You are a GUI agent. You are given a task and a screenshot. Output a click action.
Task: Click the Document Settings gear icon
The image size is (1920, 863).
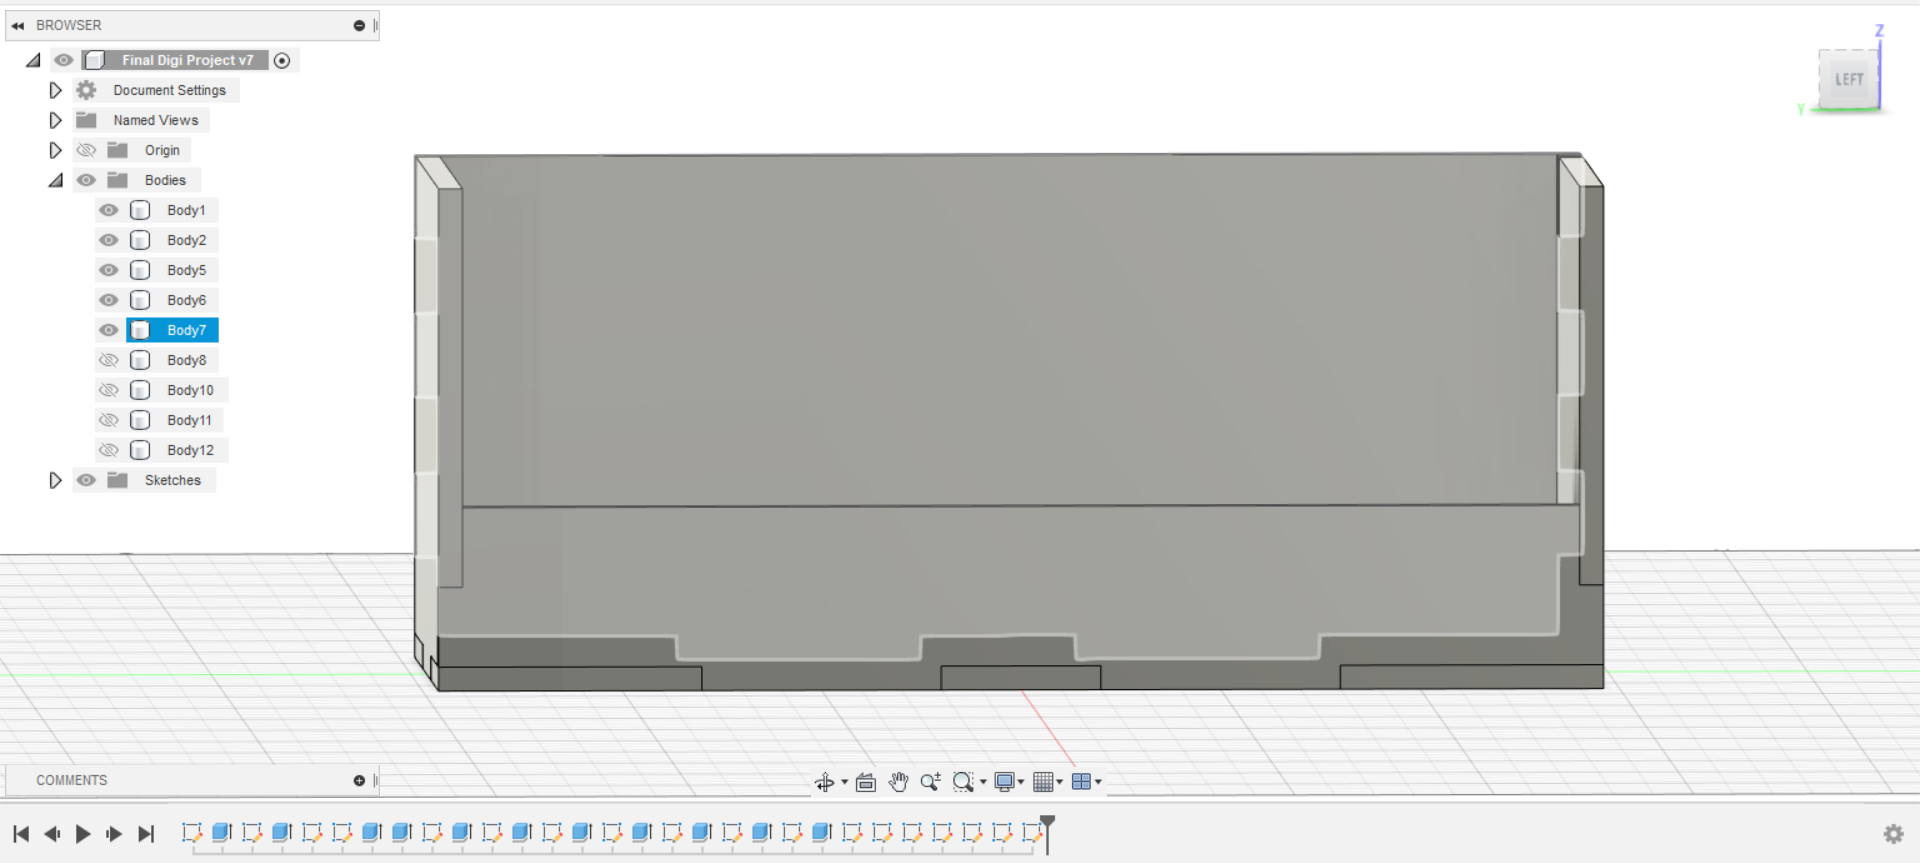(x=87, y=90)
